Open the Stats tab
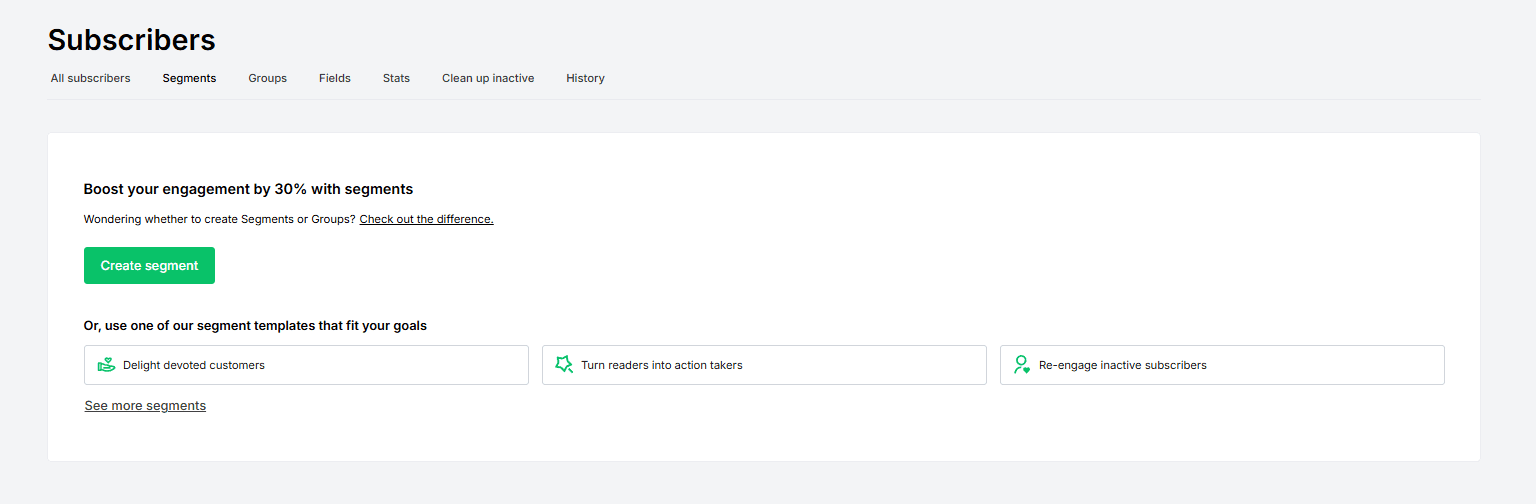This screenshot has height=504, width=1536. coord(396,78)
